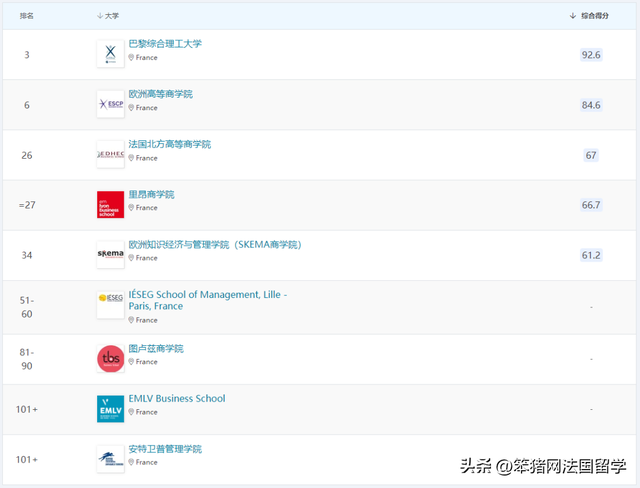The image size is (640, 488).
Task: Select the score value 92.6
Action: [x=591, y=55]
